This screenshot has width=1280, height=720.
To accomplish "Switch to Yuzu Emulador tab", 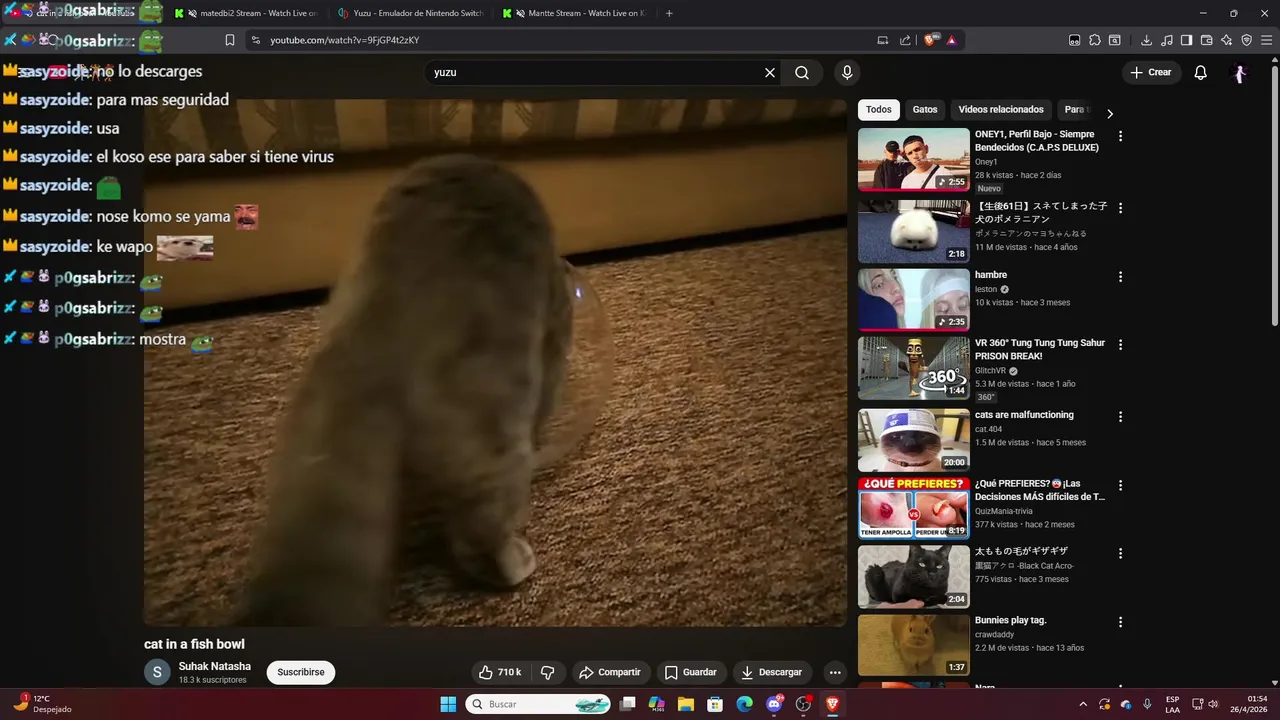I will click(410, 13).
